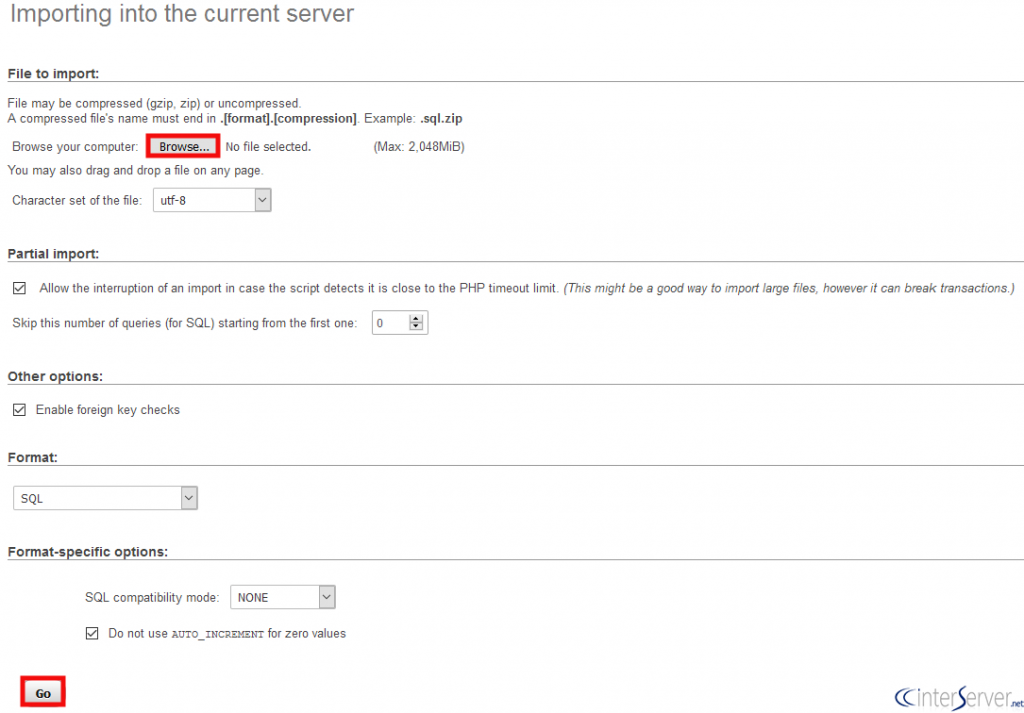Click the 'Skip this number of queries' label
This screenshot has height=713, width=1024.
[185, 323]
